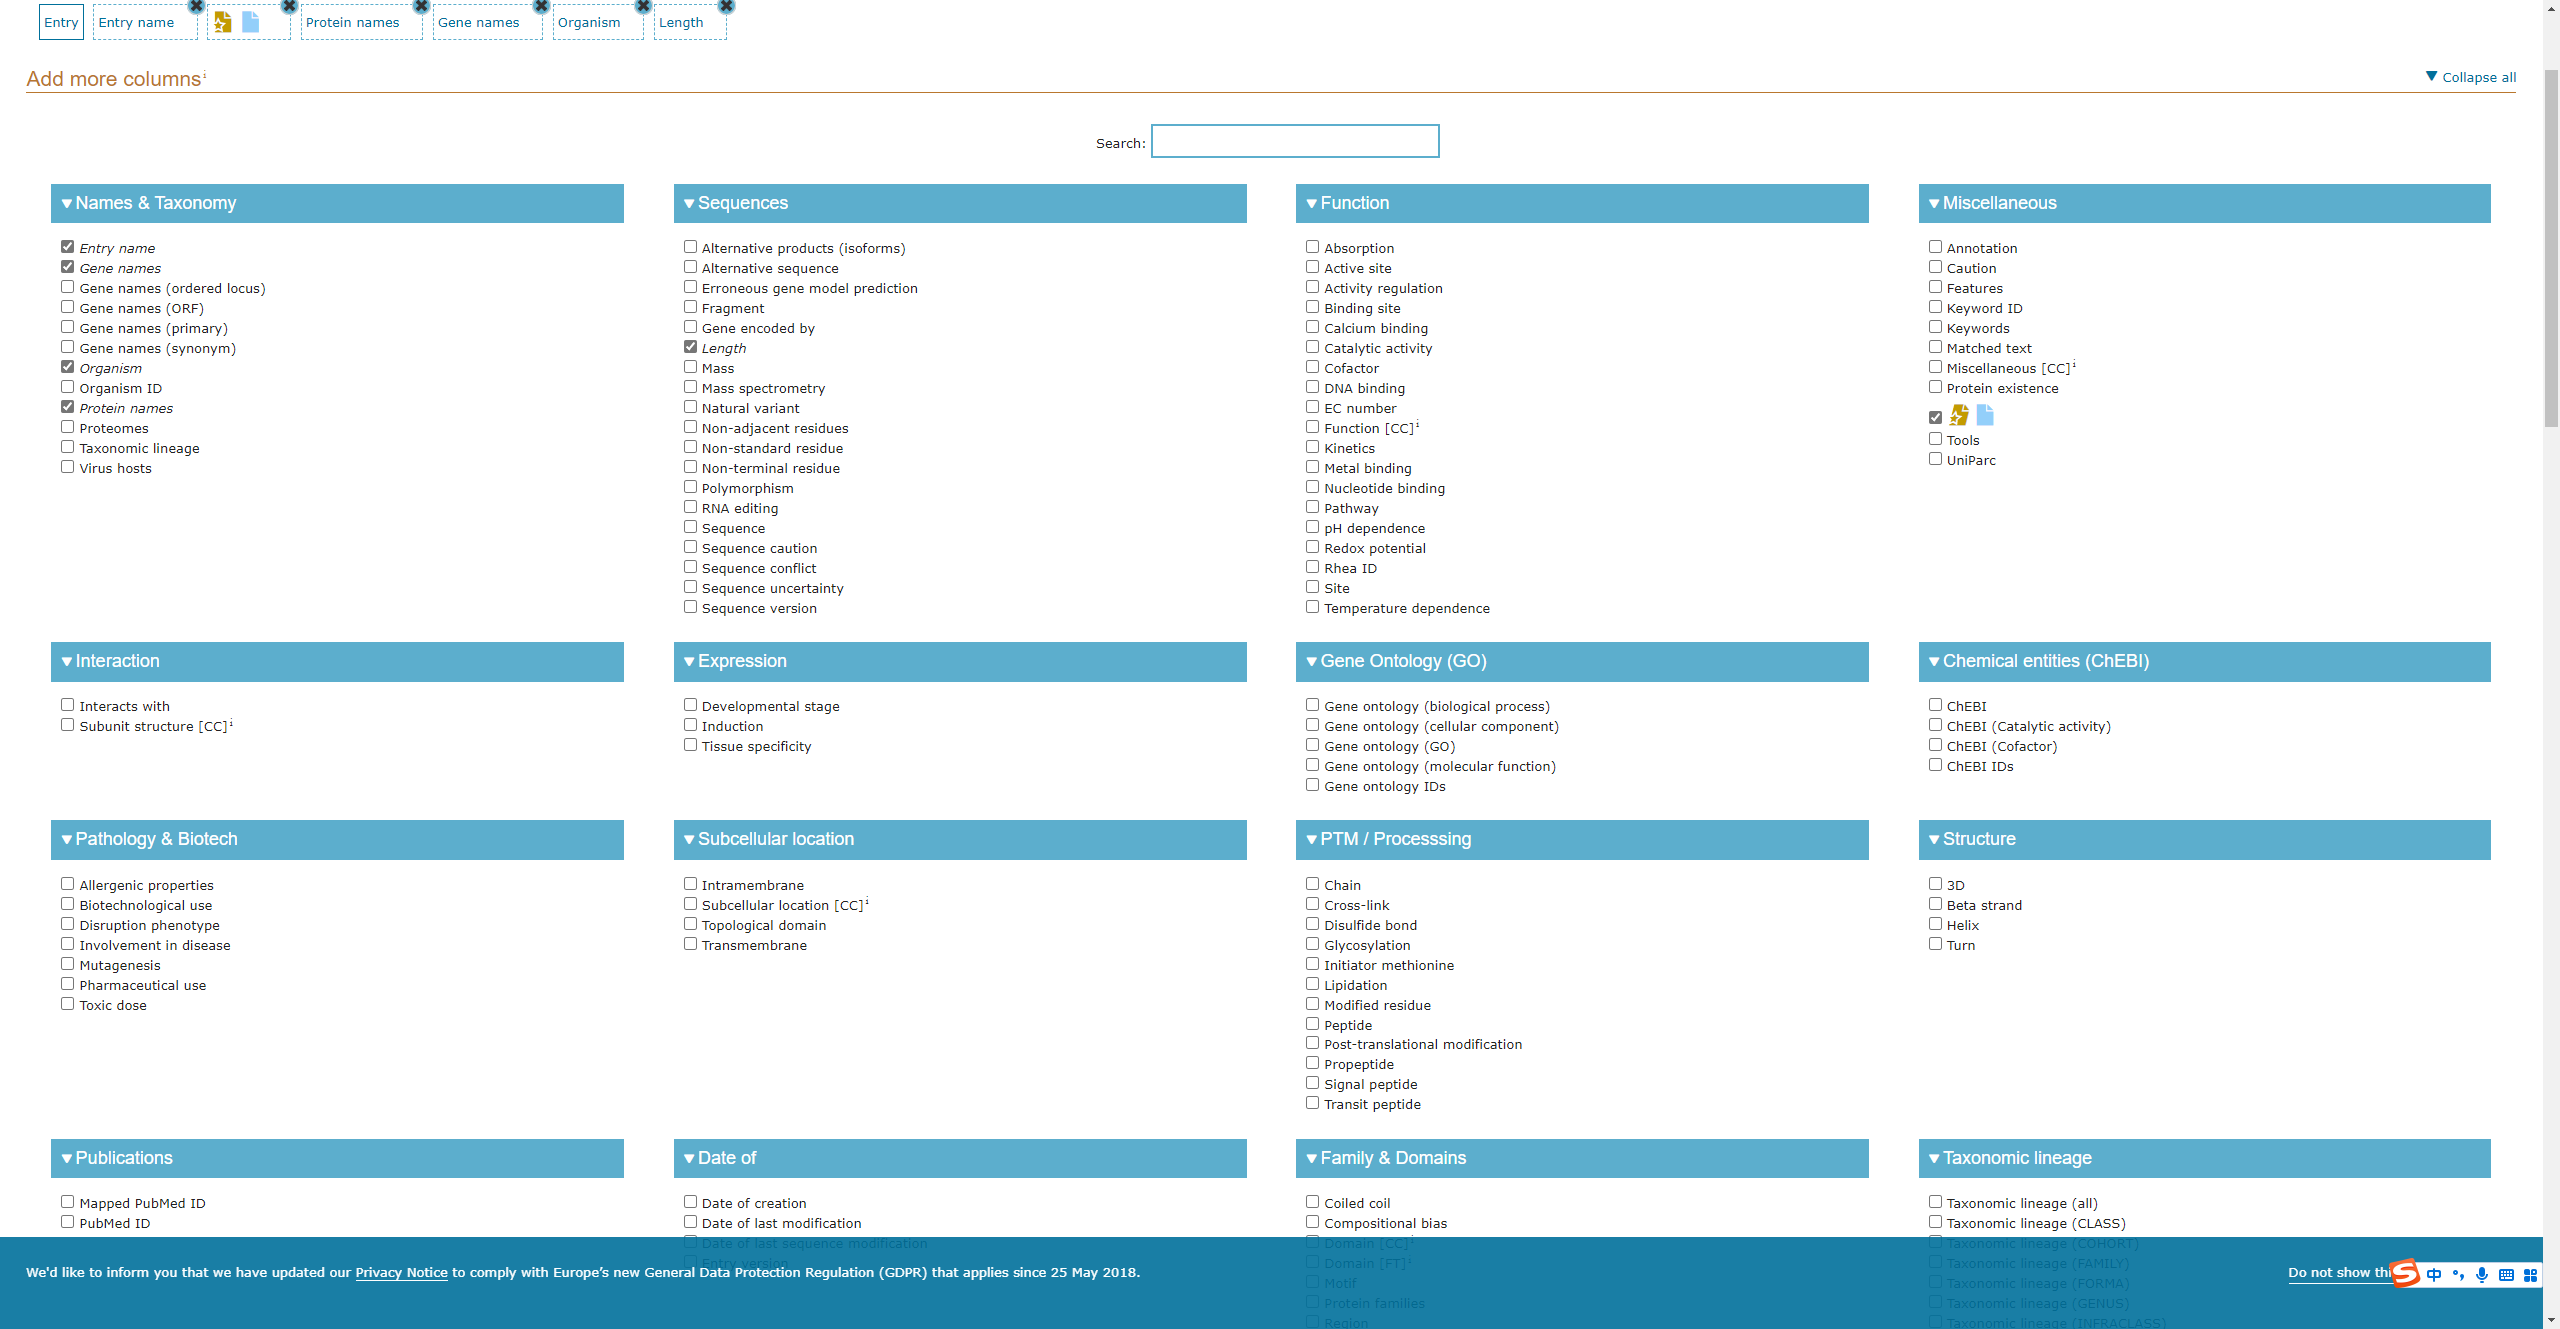Enable the Catalytic activity checkbox

pyautogui.click(x=1312, y=347)
